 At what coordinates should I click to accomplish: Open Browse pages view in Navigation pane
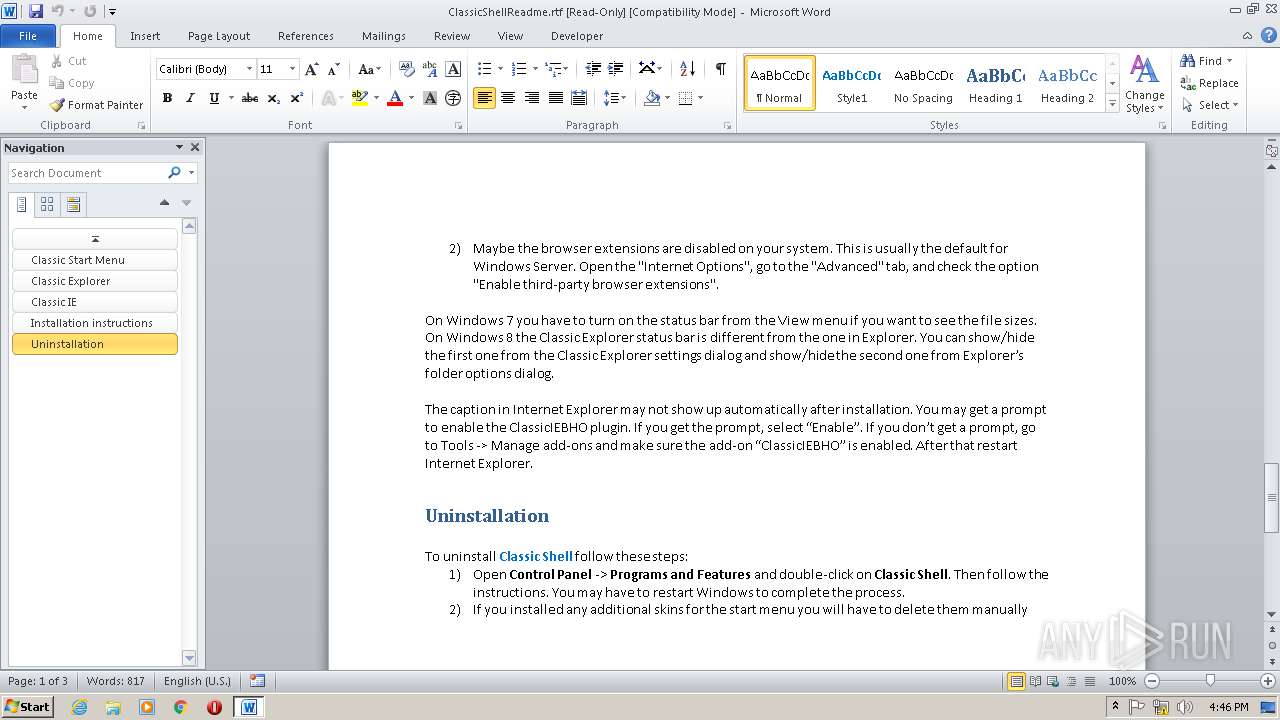click(x=47, y=204)
